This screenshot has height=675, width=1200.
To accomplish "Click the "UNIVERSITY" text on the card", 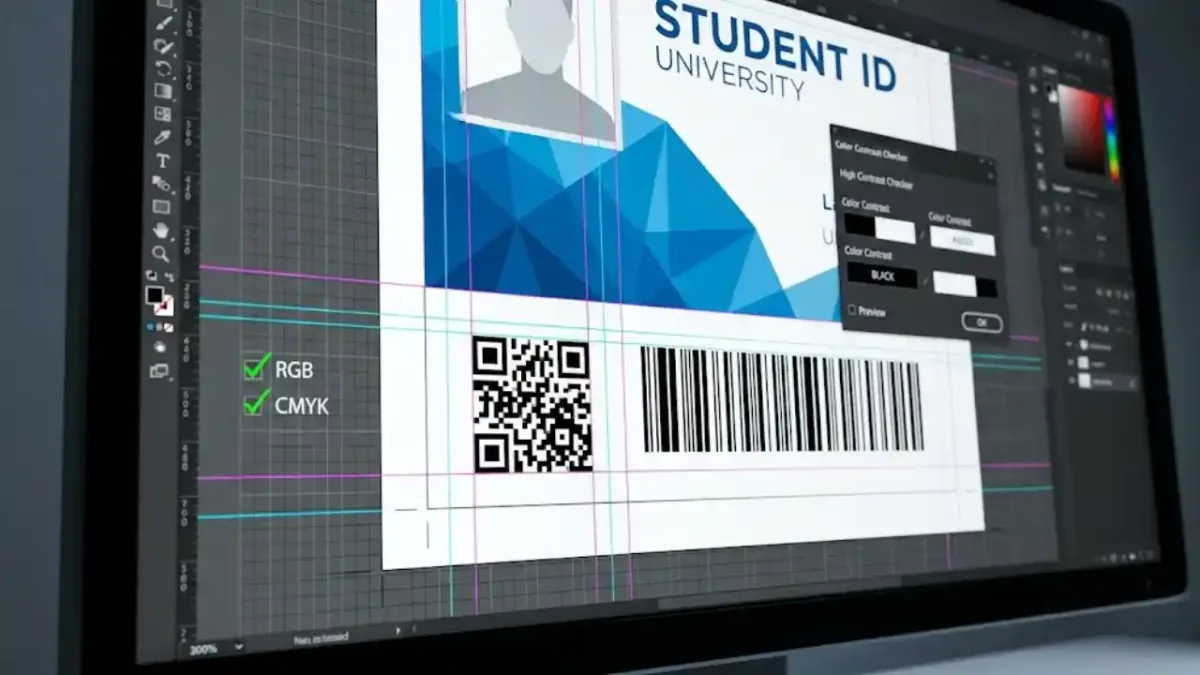I will click(x=730, y=73).
